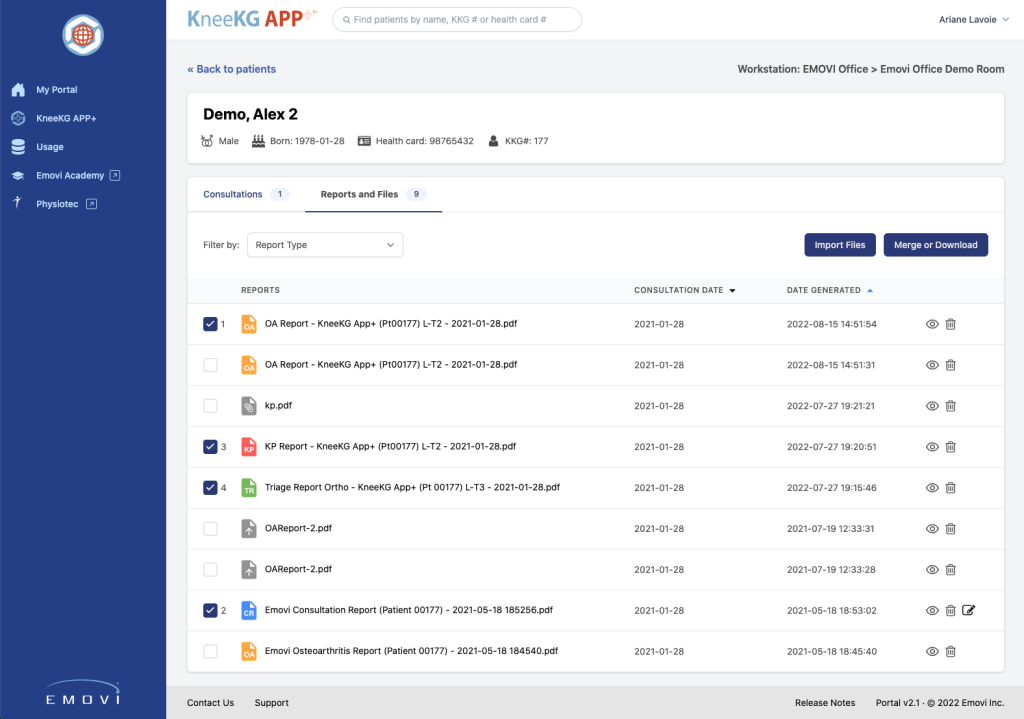Open the OA Report file name dated 14:51:31
Image resolution: width=1024 pixels, height=719 pixels.
(391, 364)
